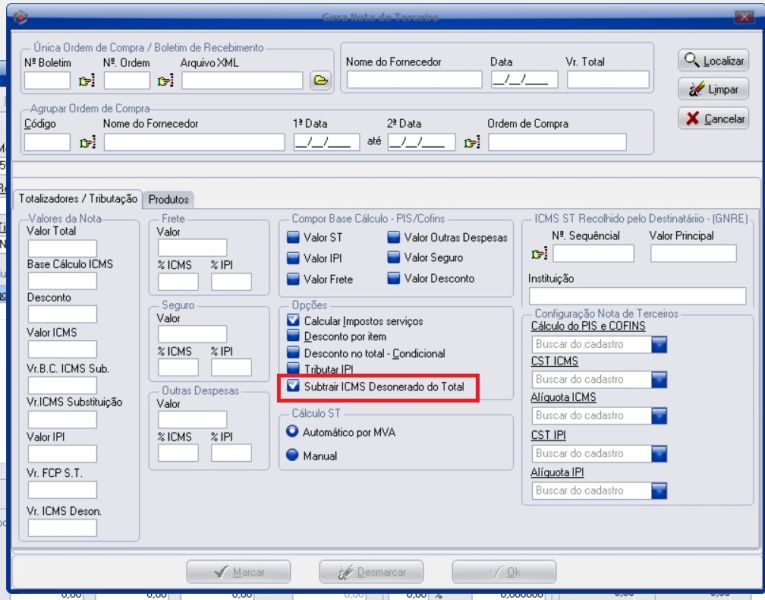The height and width of the screenshot is (600, 765).
Task: Click the Valor ICMS input field
Action: pos(62,349)
